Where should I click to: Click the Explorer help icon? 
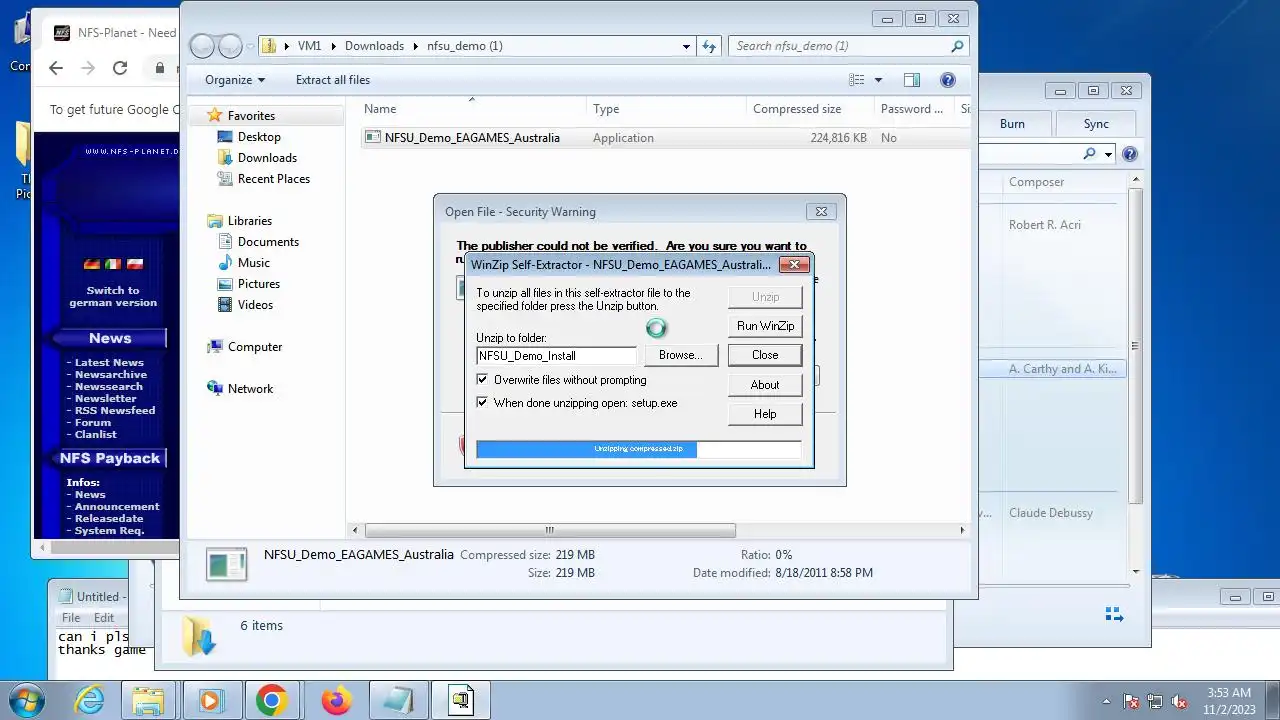[x=948, y=80]
